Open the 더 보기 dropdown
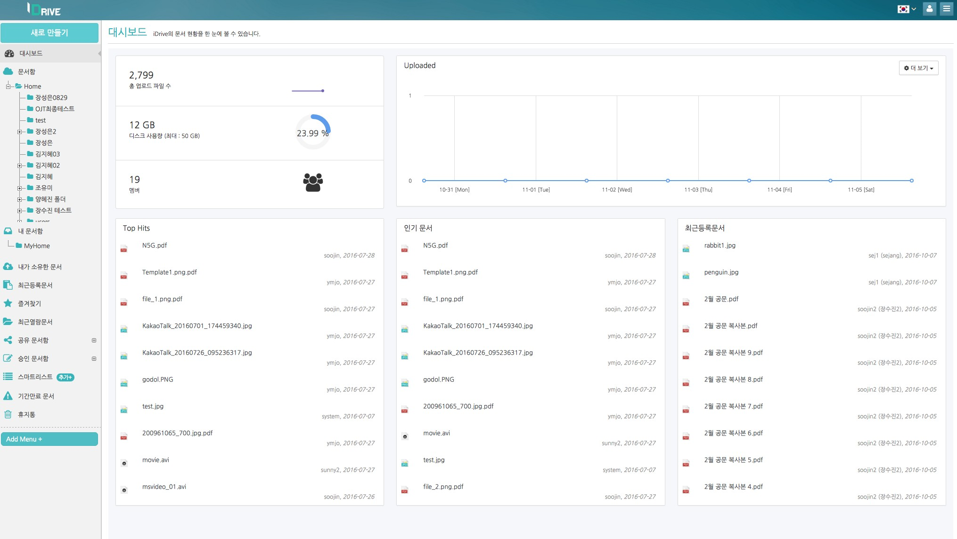 [918, 68]
